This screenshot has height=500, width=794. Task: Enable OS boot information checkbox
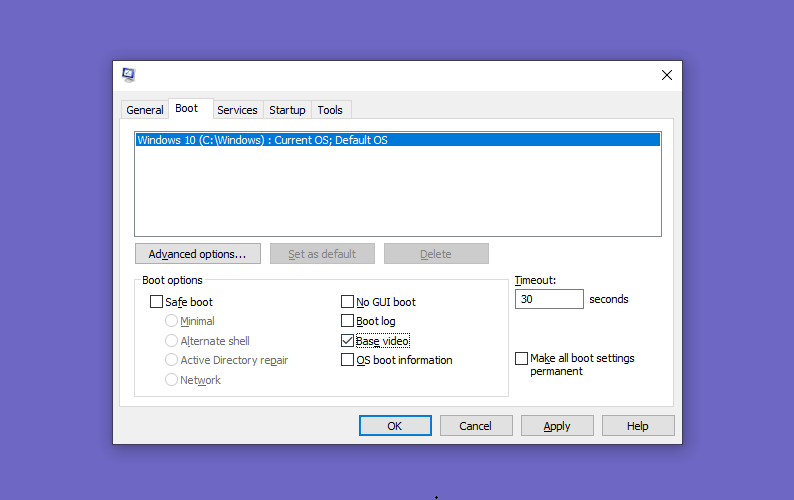(x=347, y=360)
